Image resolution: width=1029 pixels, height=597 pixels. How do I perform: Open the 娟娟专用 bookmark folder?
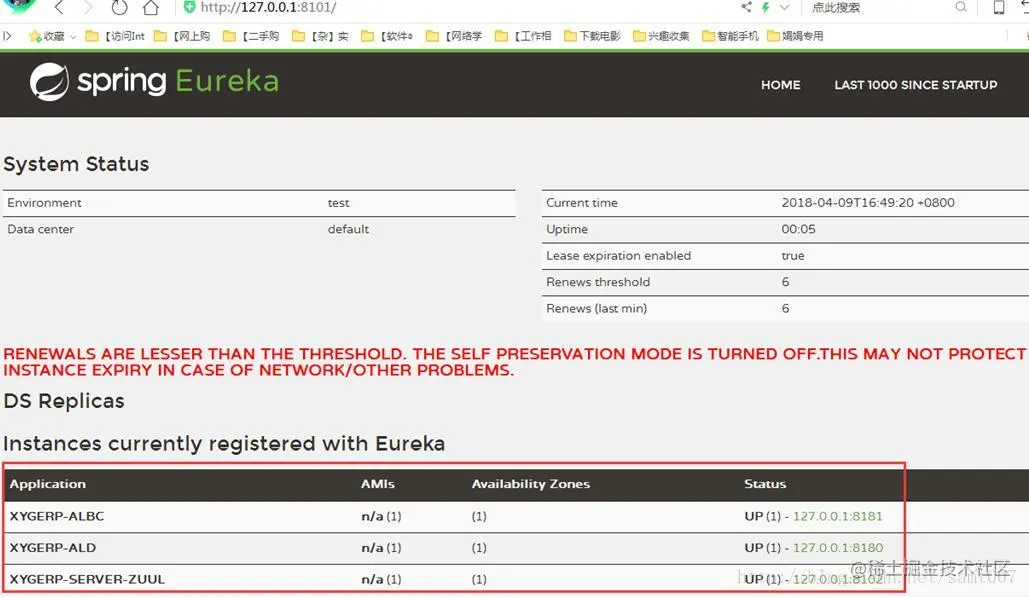(x=795, y=36)
